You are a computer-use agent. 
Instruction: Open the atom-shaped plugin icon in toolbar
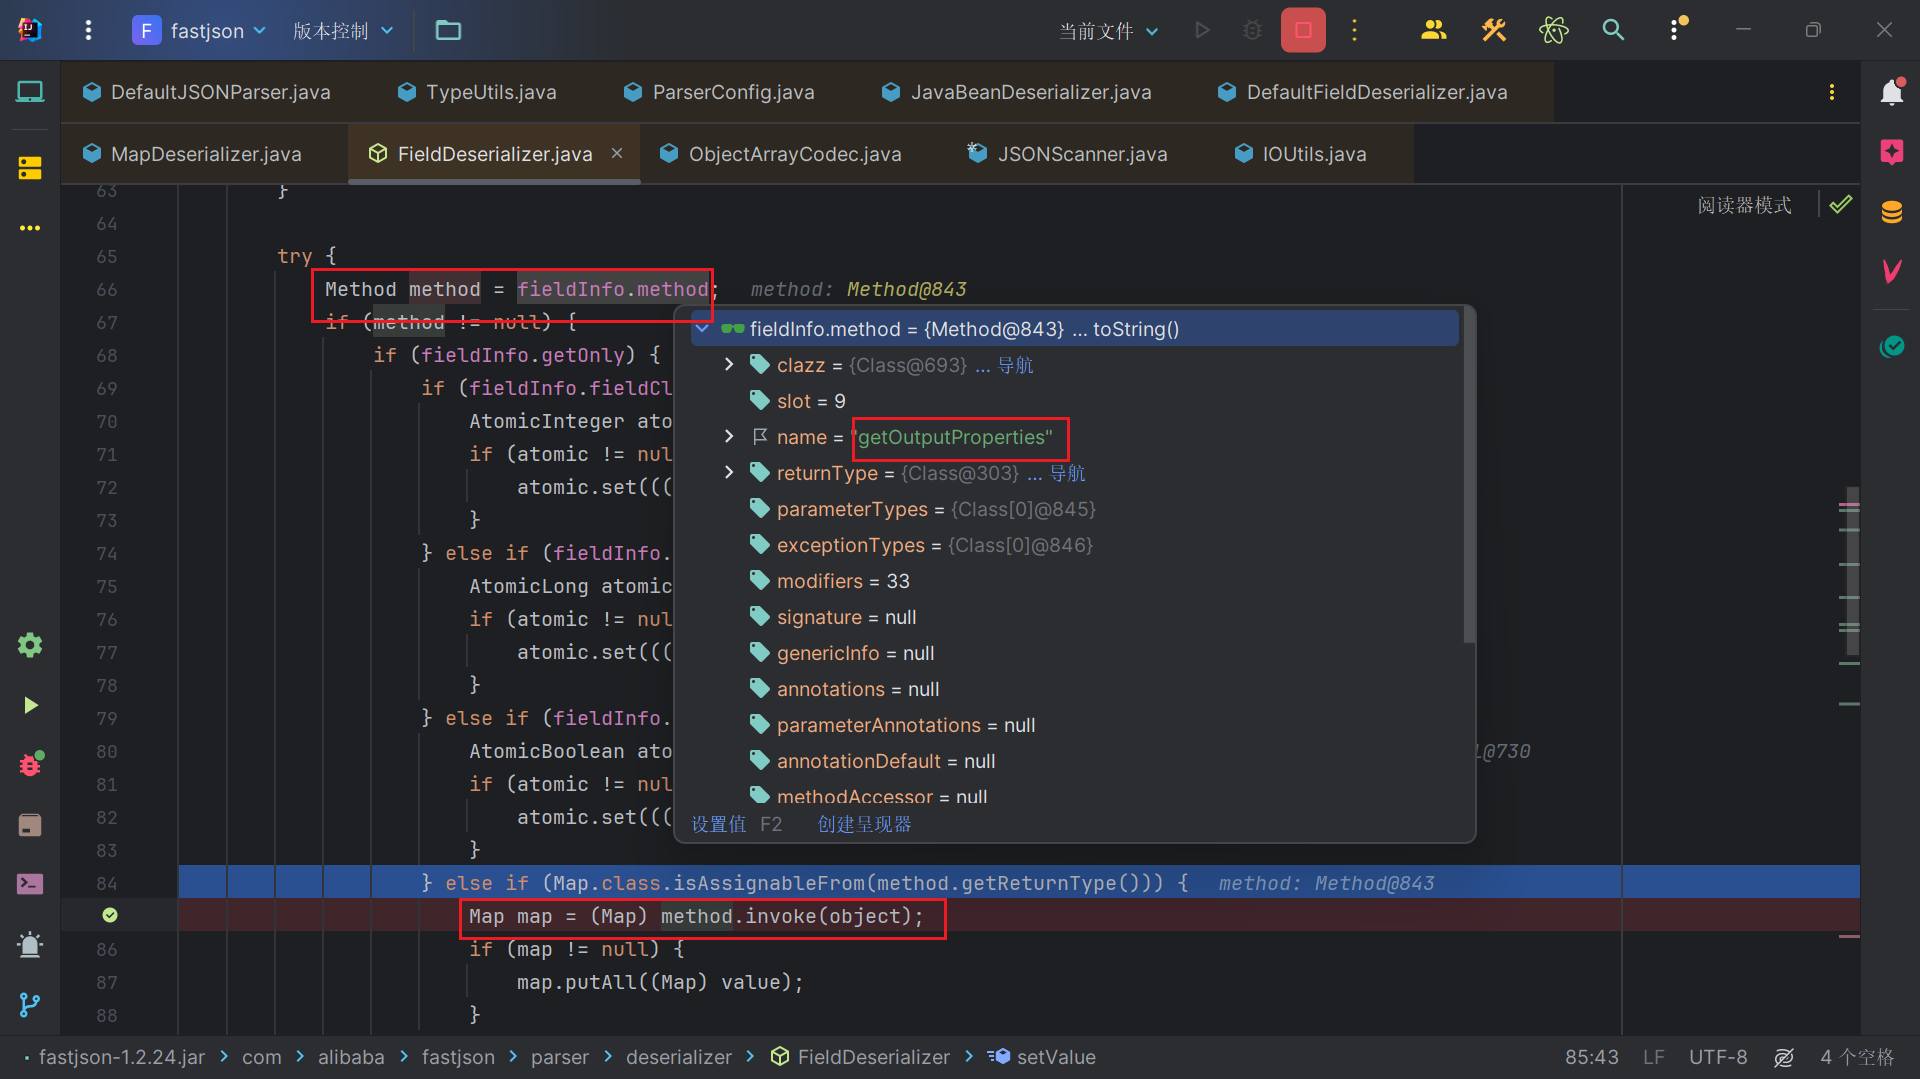tap(1554, 31)
